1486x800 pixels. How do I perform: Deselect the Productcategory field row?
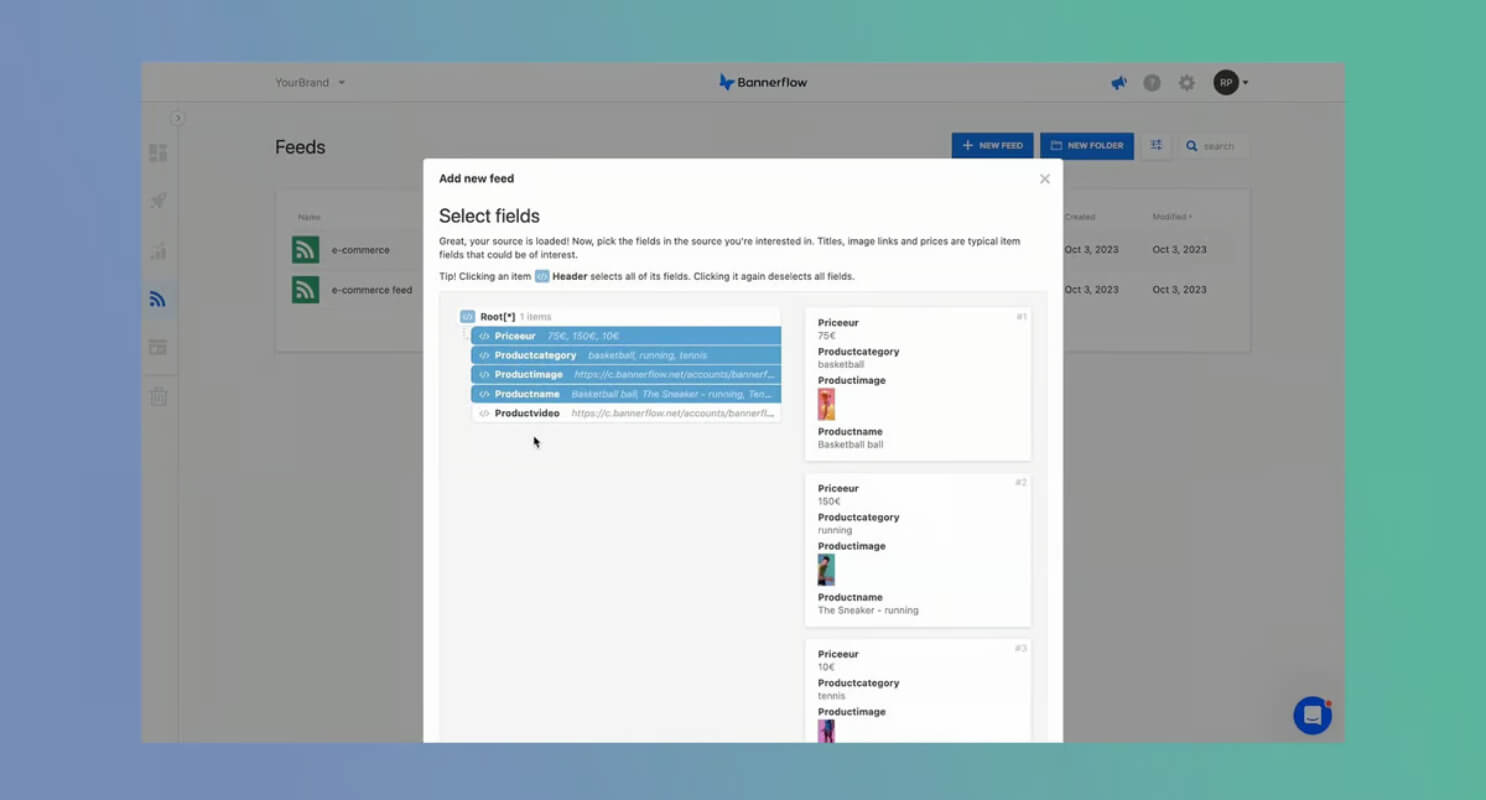(x=626, y=355)
